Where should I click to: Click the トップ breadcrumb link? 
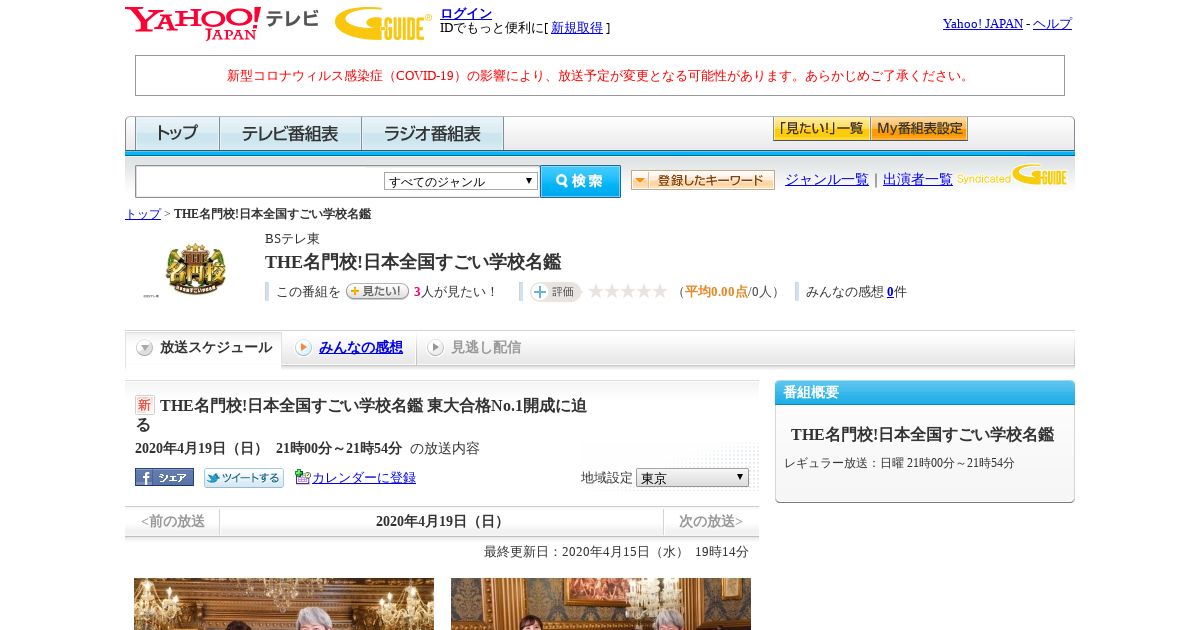click(143, 214)
